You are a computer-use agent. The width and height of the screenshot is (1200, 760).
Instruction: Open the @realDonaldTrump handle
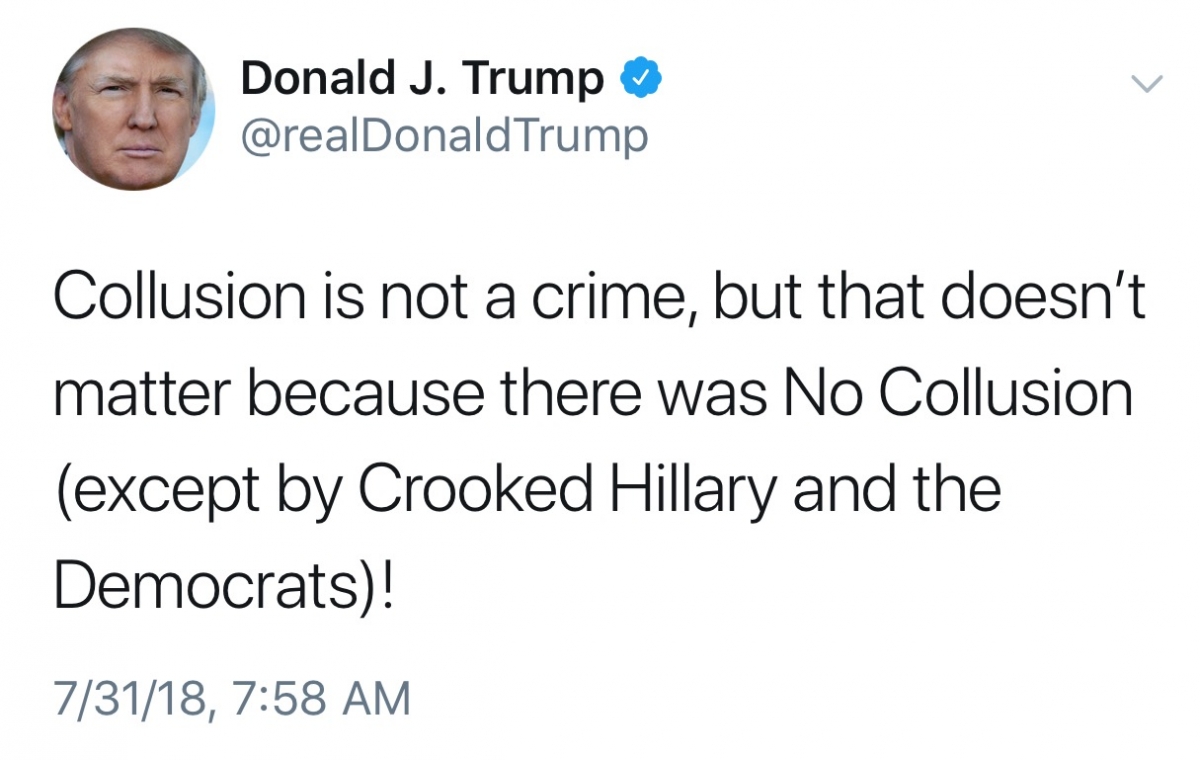tap(444, 136)
